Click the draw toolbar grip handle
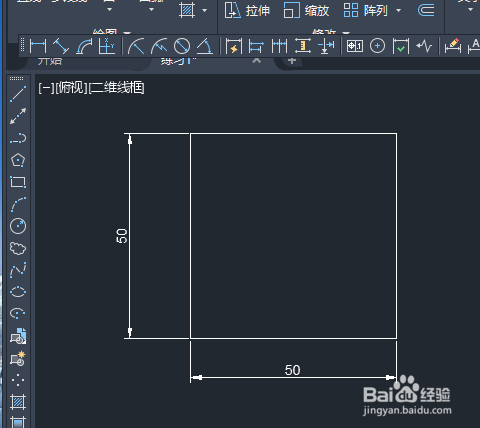The width and height of the screenshot is (480, 428). (x=17, y=78)
